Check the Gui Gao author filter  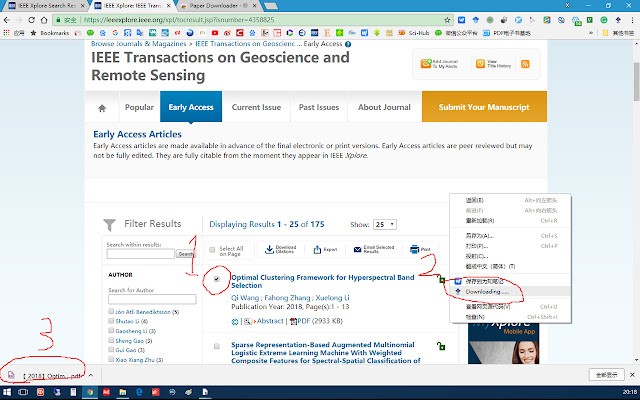tap(111, 349)
